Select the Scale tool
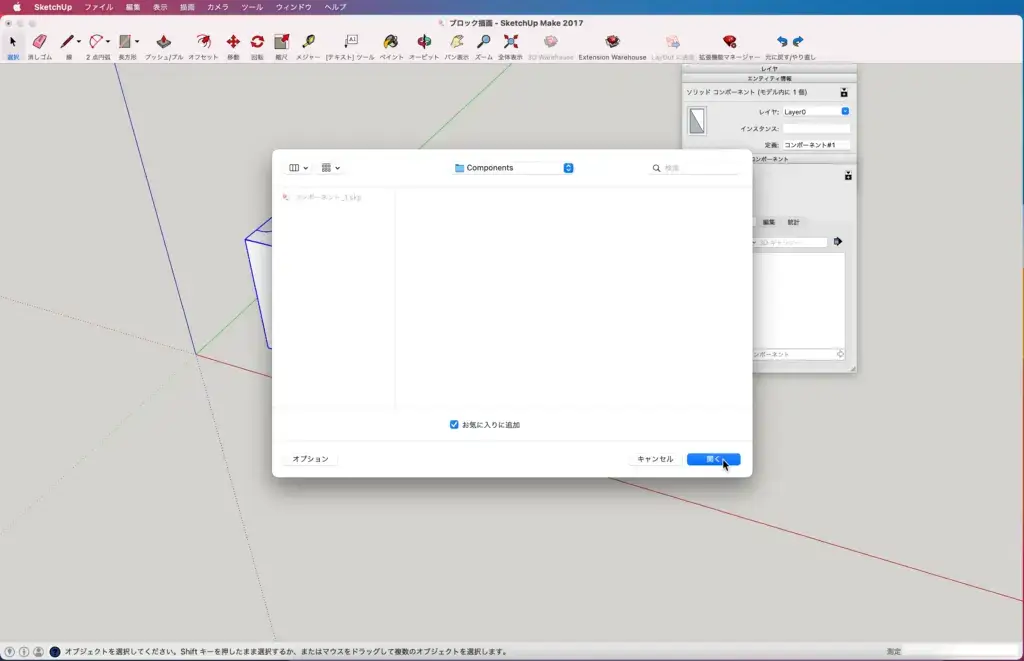The width and height of the screenshot is (1024, 661). pos(281,42)
